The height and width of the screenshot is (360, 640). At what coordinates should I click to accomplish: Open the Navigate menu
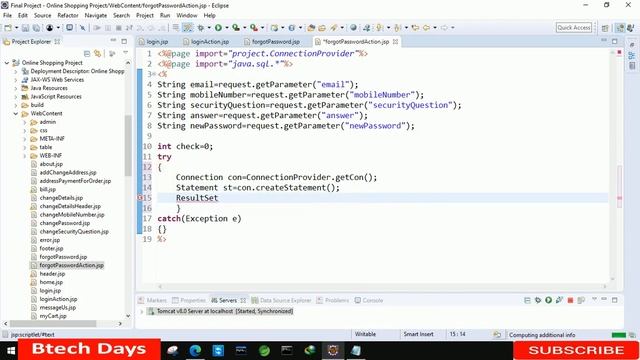[x=96, y=16]
